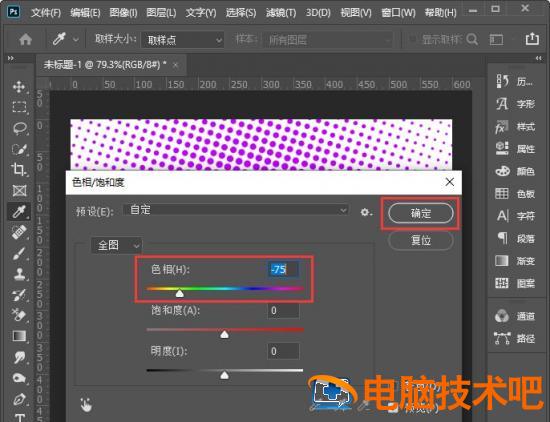Open the 取样大小 dropdown (取样点)
550x422 pixels.
click(x=182, y=40)
